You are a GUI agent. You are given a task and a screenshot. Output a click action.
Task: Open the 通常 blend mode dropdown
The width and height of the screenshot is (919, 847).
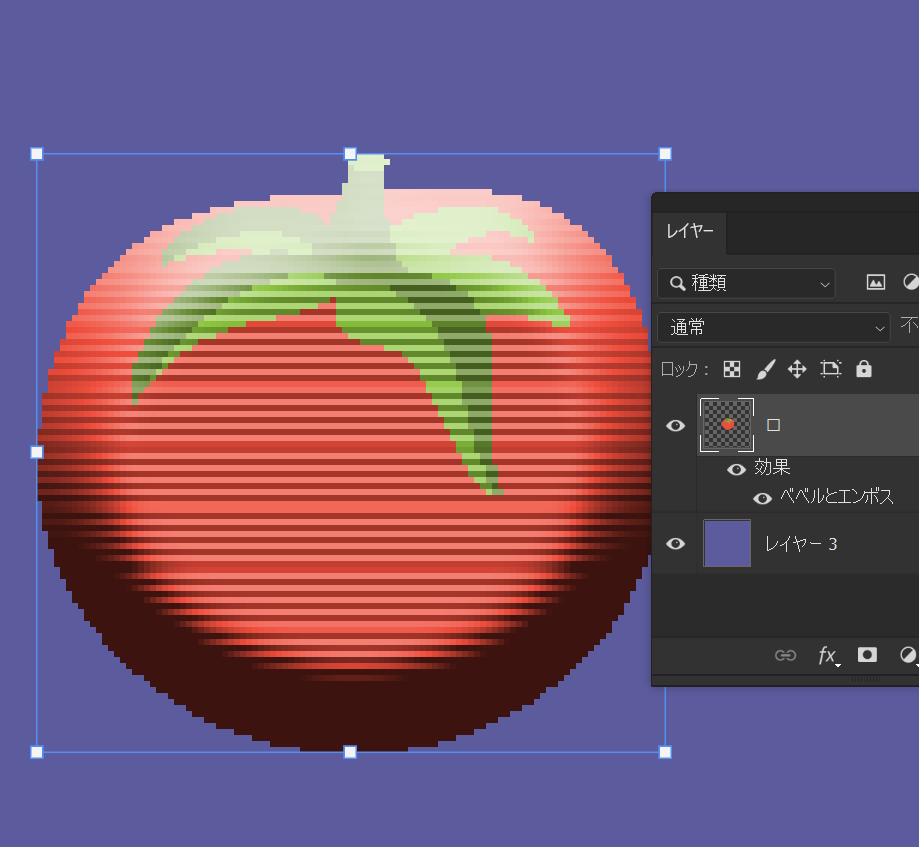(773, 327)
